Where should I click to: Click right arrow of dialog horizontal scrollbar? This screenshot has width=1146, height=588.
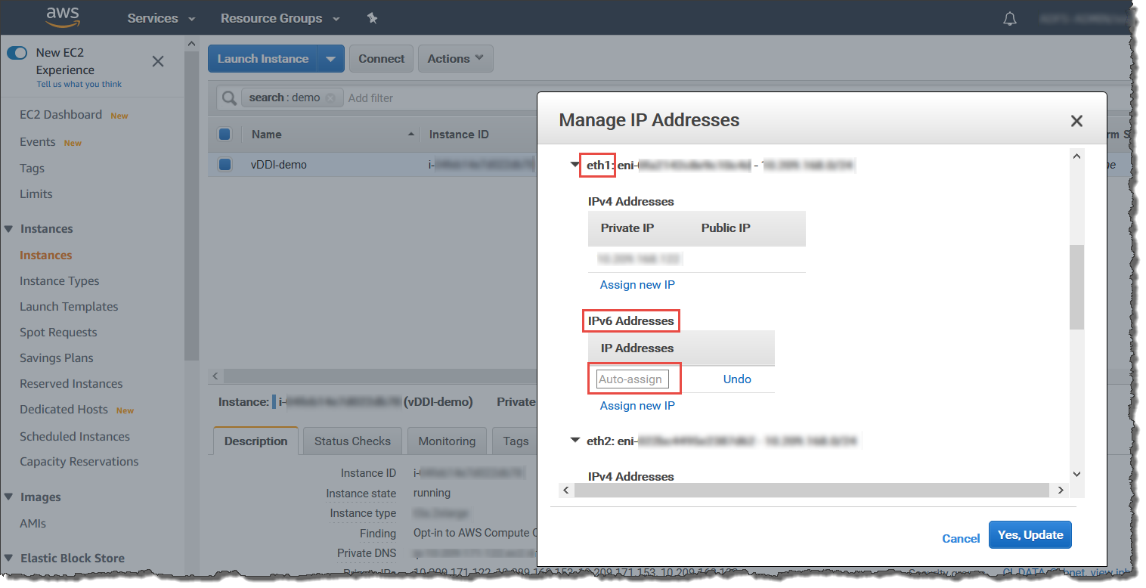(1060, 490)
